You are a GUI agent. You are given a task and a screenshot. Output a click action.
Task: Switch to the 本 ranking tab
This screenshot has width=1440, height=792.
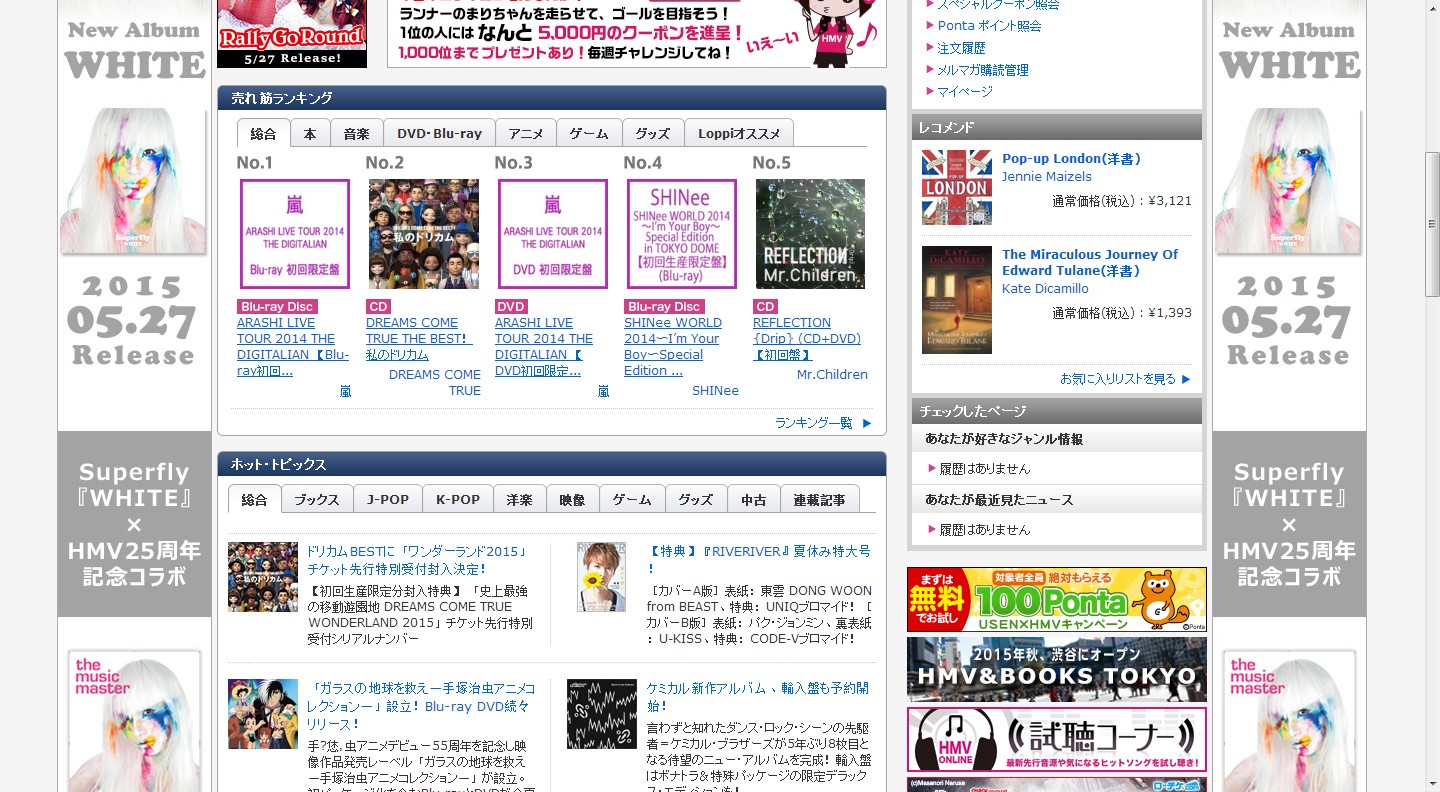(x=310, y=133)
